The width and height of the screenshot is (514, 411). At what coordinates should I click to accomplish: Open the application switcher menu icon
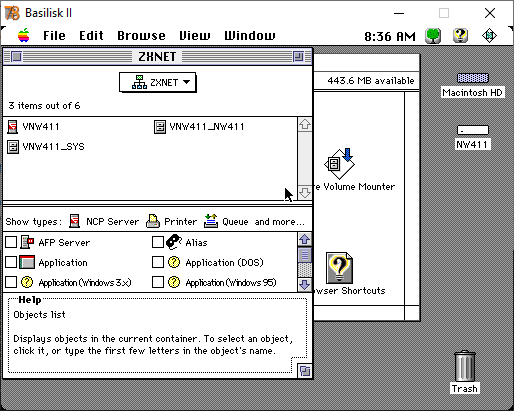click(x=489, y=36)
